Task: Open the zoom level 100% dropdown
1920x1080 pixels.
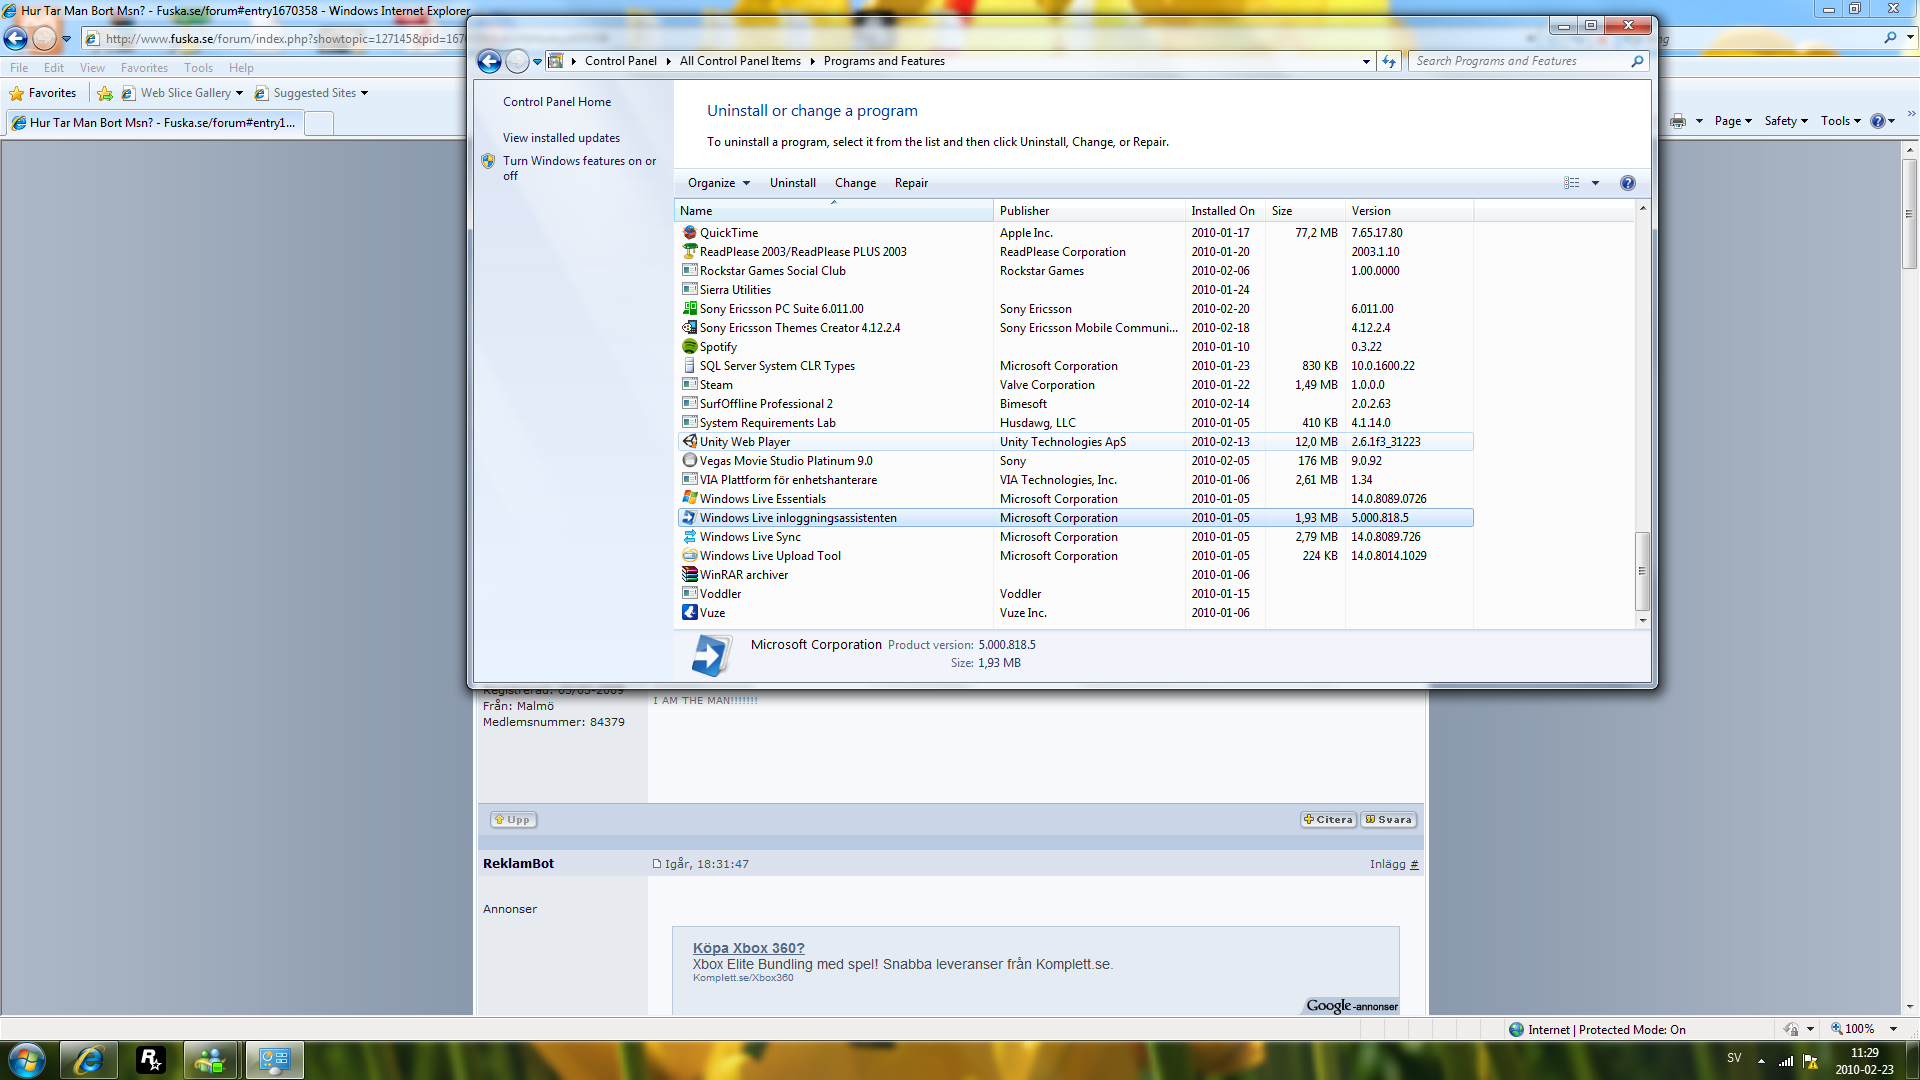Action: (x=1893, y=1029)
